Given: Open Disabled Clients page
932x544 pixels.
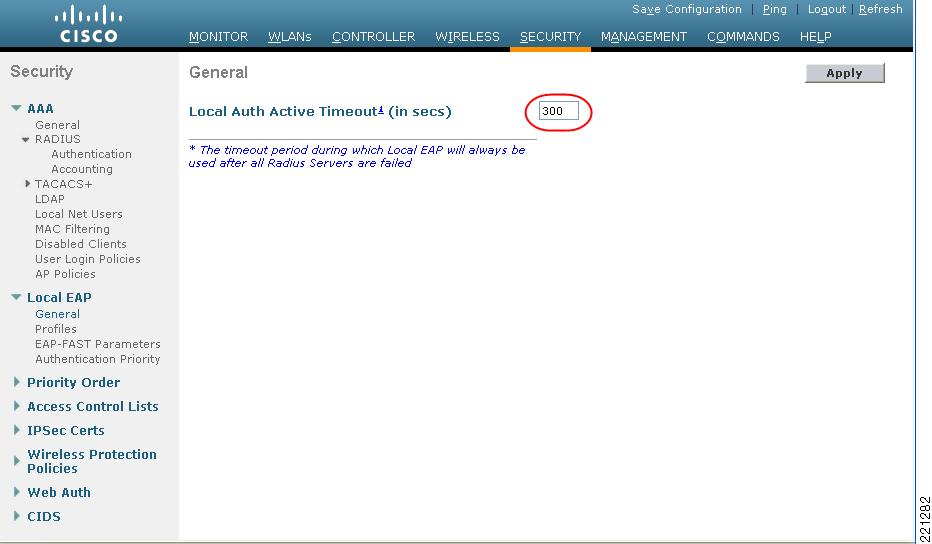Looking at the screenshot, I should (80, 244).
